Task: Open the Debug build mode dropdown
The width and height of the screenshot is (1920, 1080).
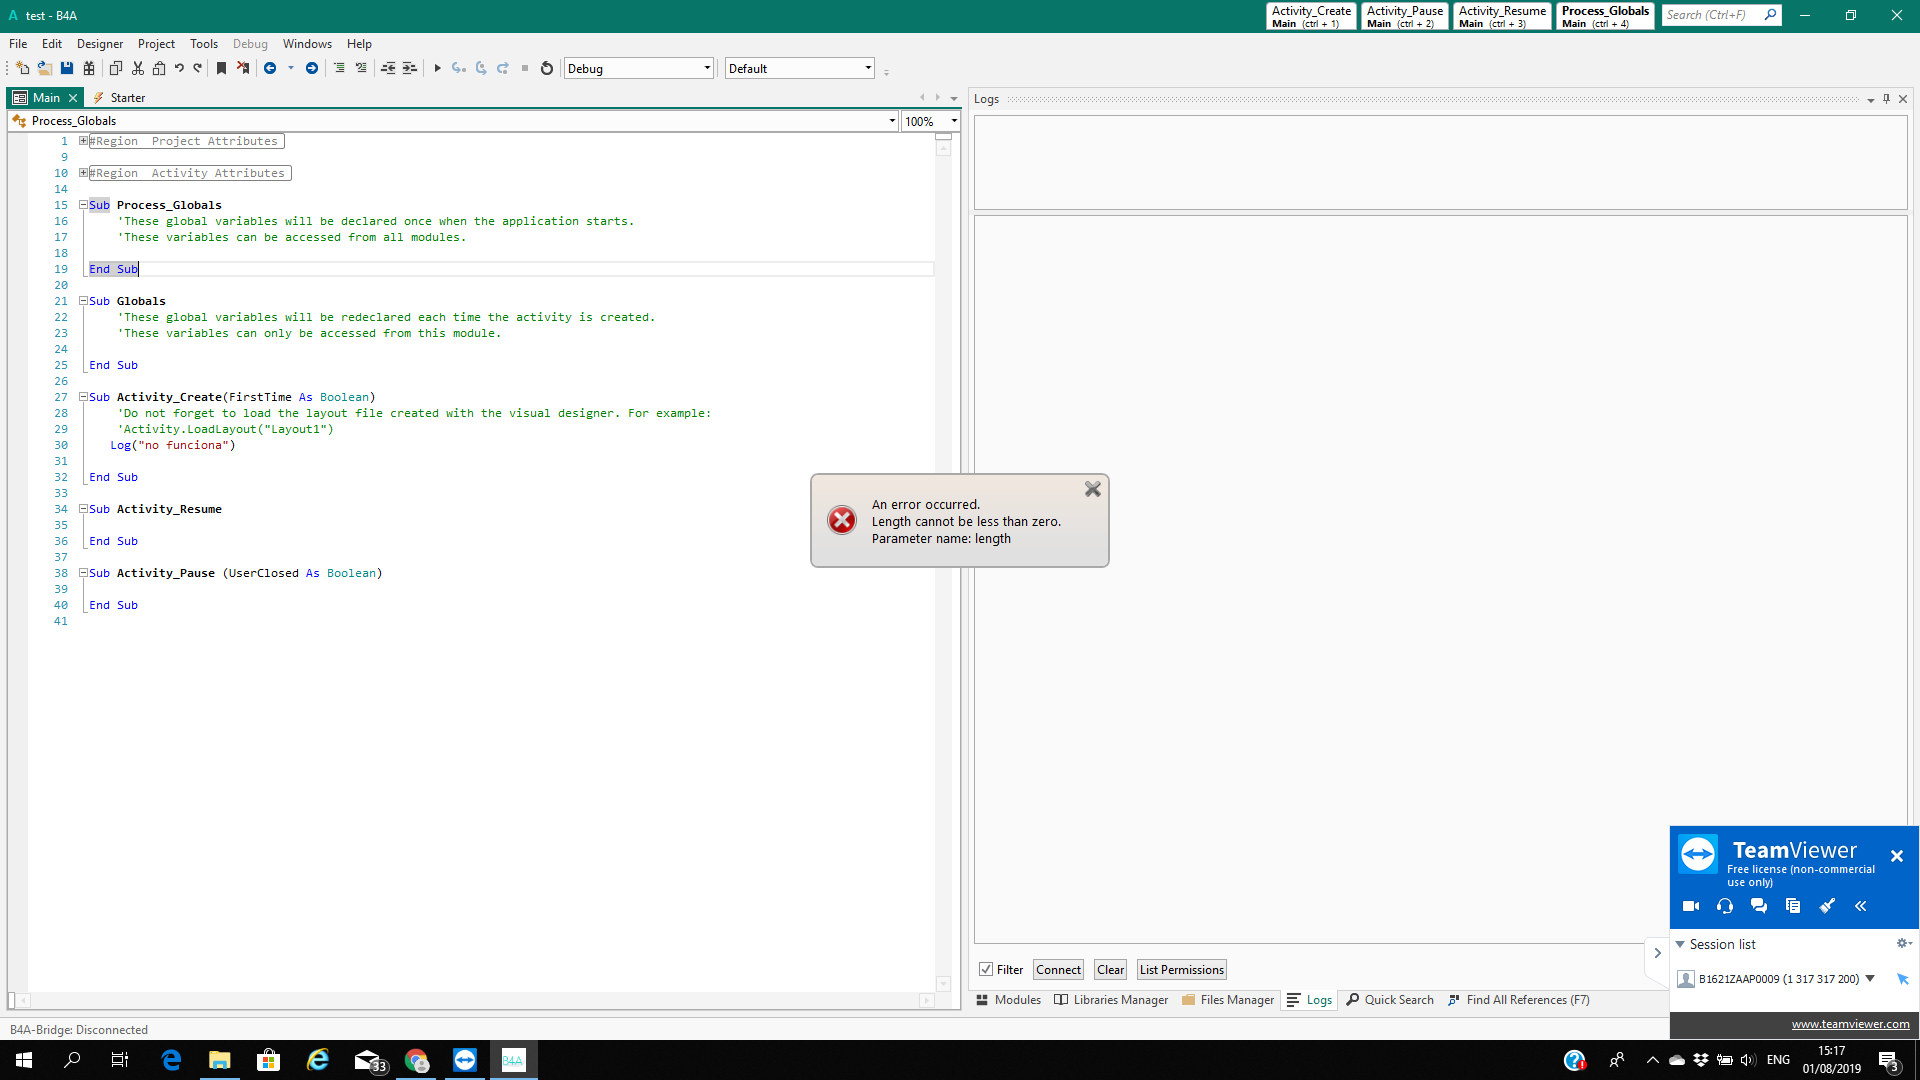Action: [x=706, y=68]
